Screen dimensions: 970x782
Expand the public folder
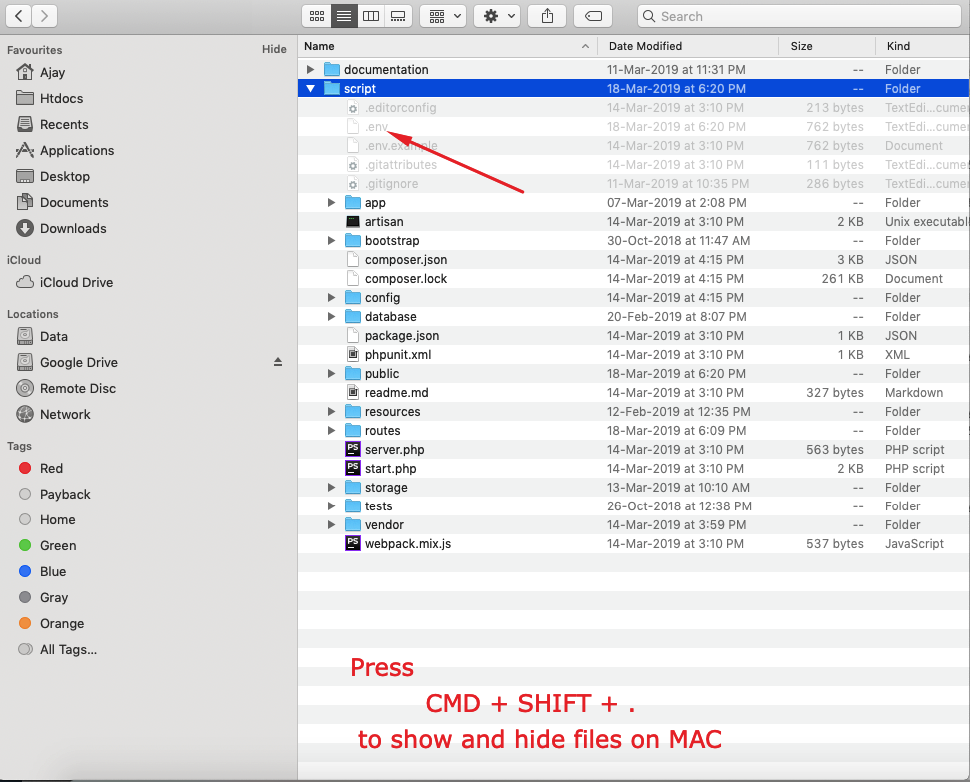pyautogui.click(x=332, y=374)
